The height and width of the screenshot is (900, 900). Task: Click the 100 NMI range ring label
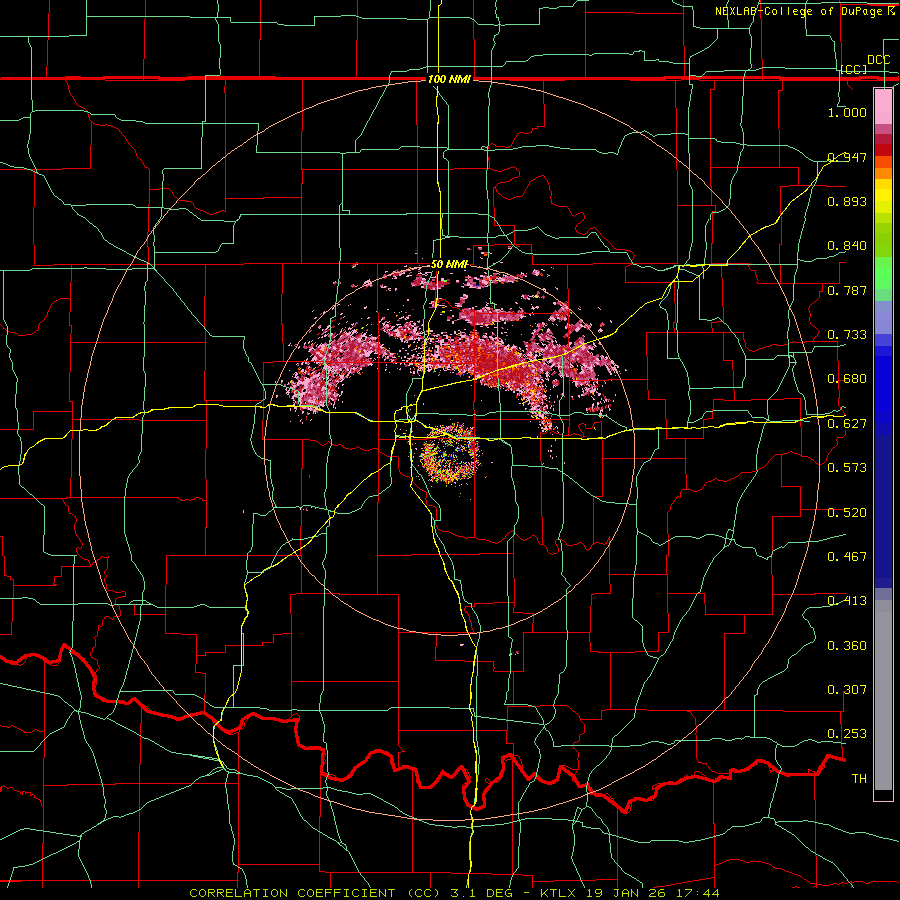[x=449, y=79]
